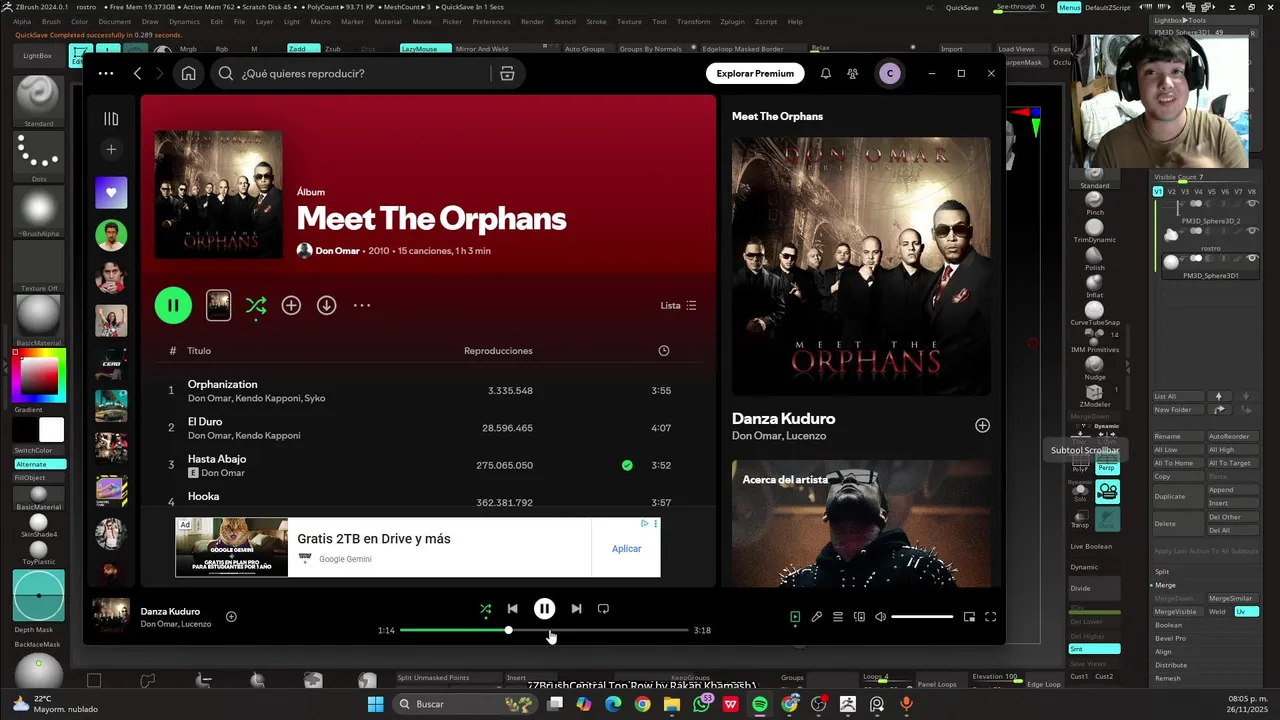Image resolution: width=1280 pixels, height=720 pixels.
Task: Open Liked Songs playlist in sidebar
Action: [111, 193]
